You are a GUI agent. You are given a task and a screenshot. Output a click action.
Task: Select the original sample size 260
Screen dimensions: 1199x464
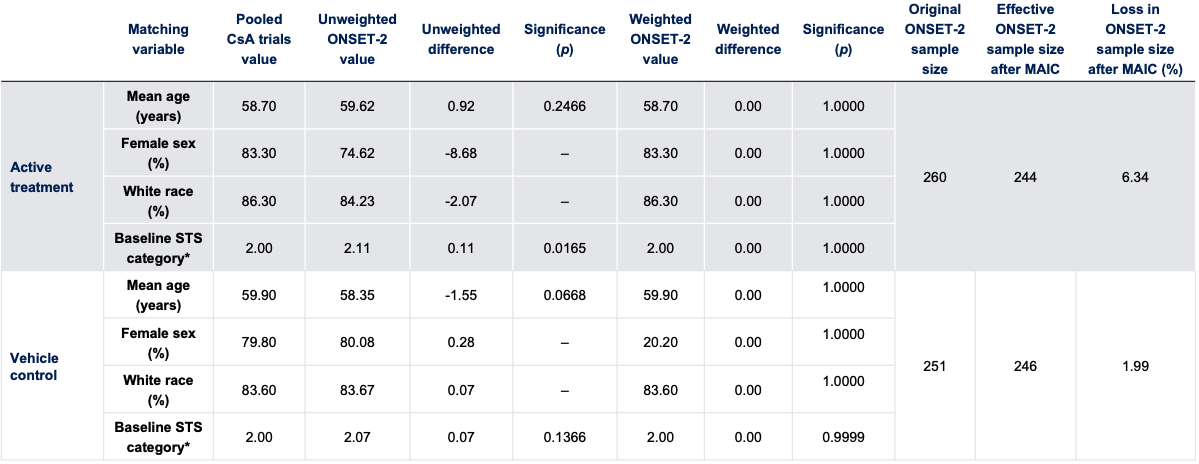pos(935,177)
